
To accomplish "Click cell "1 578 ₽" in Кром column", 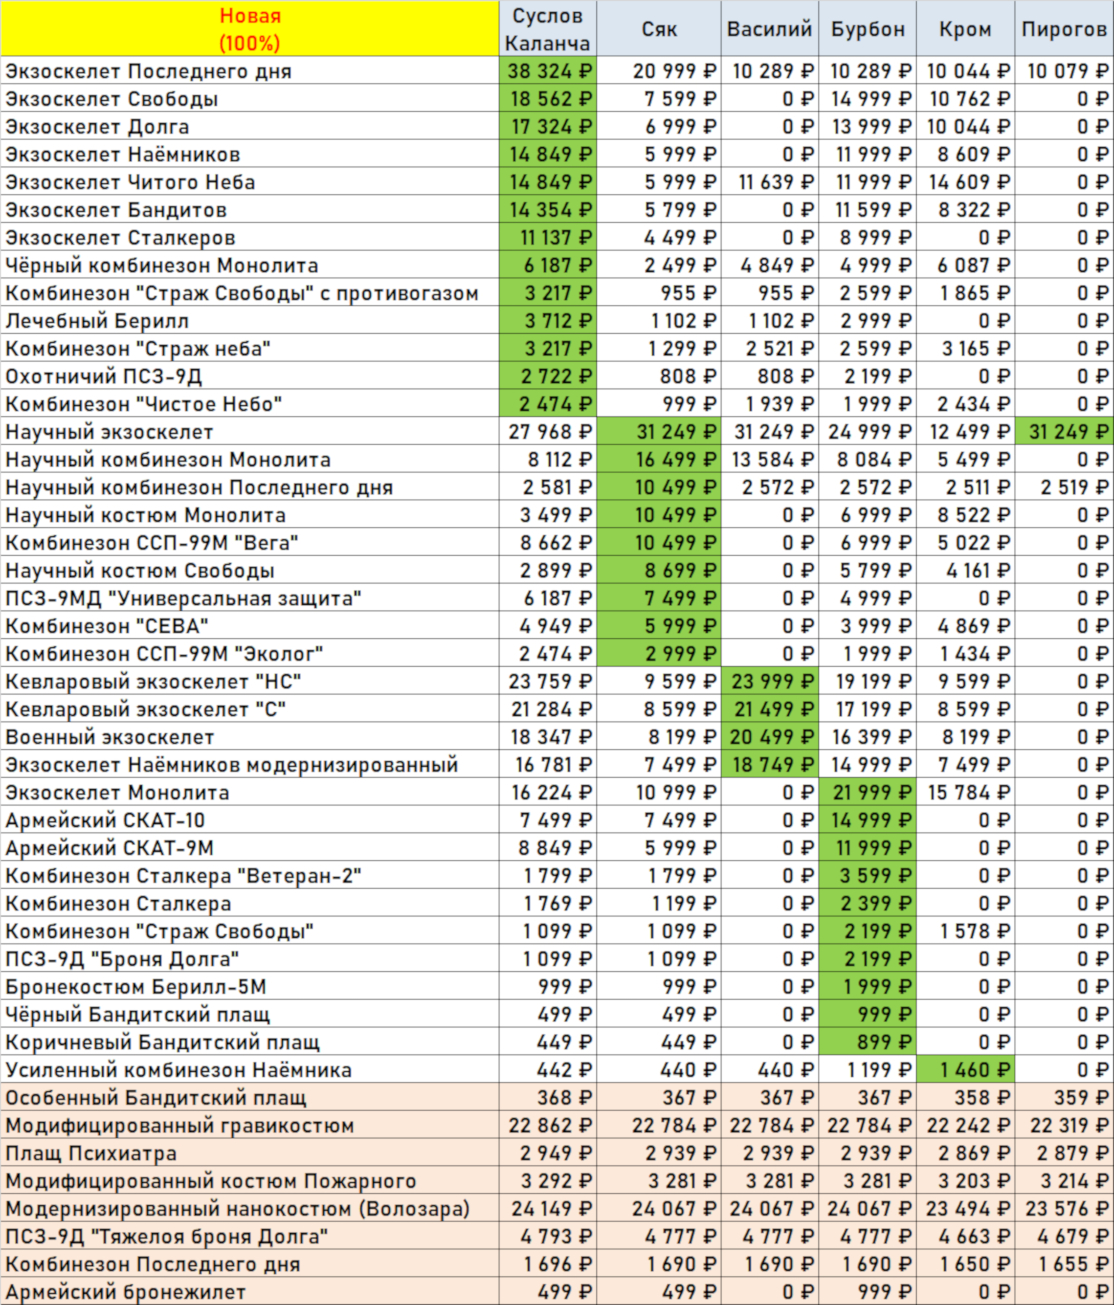I will [965, 932].
